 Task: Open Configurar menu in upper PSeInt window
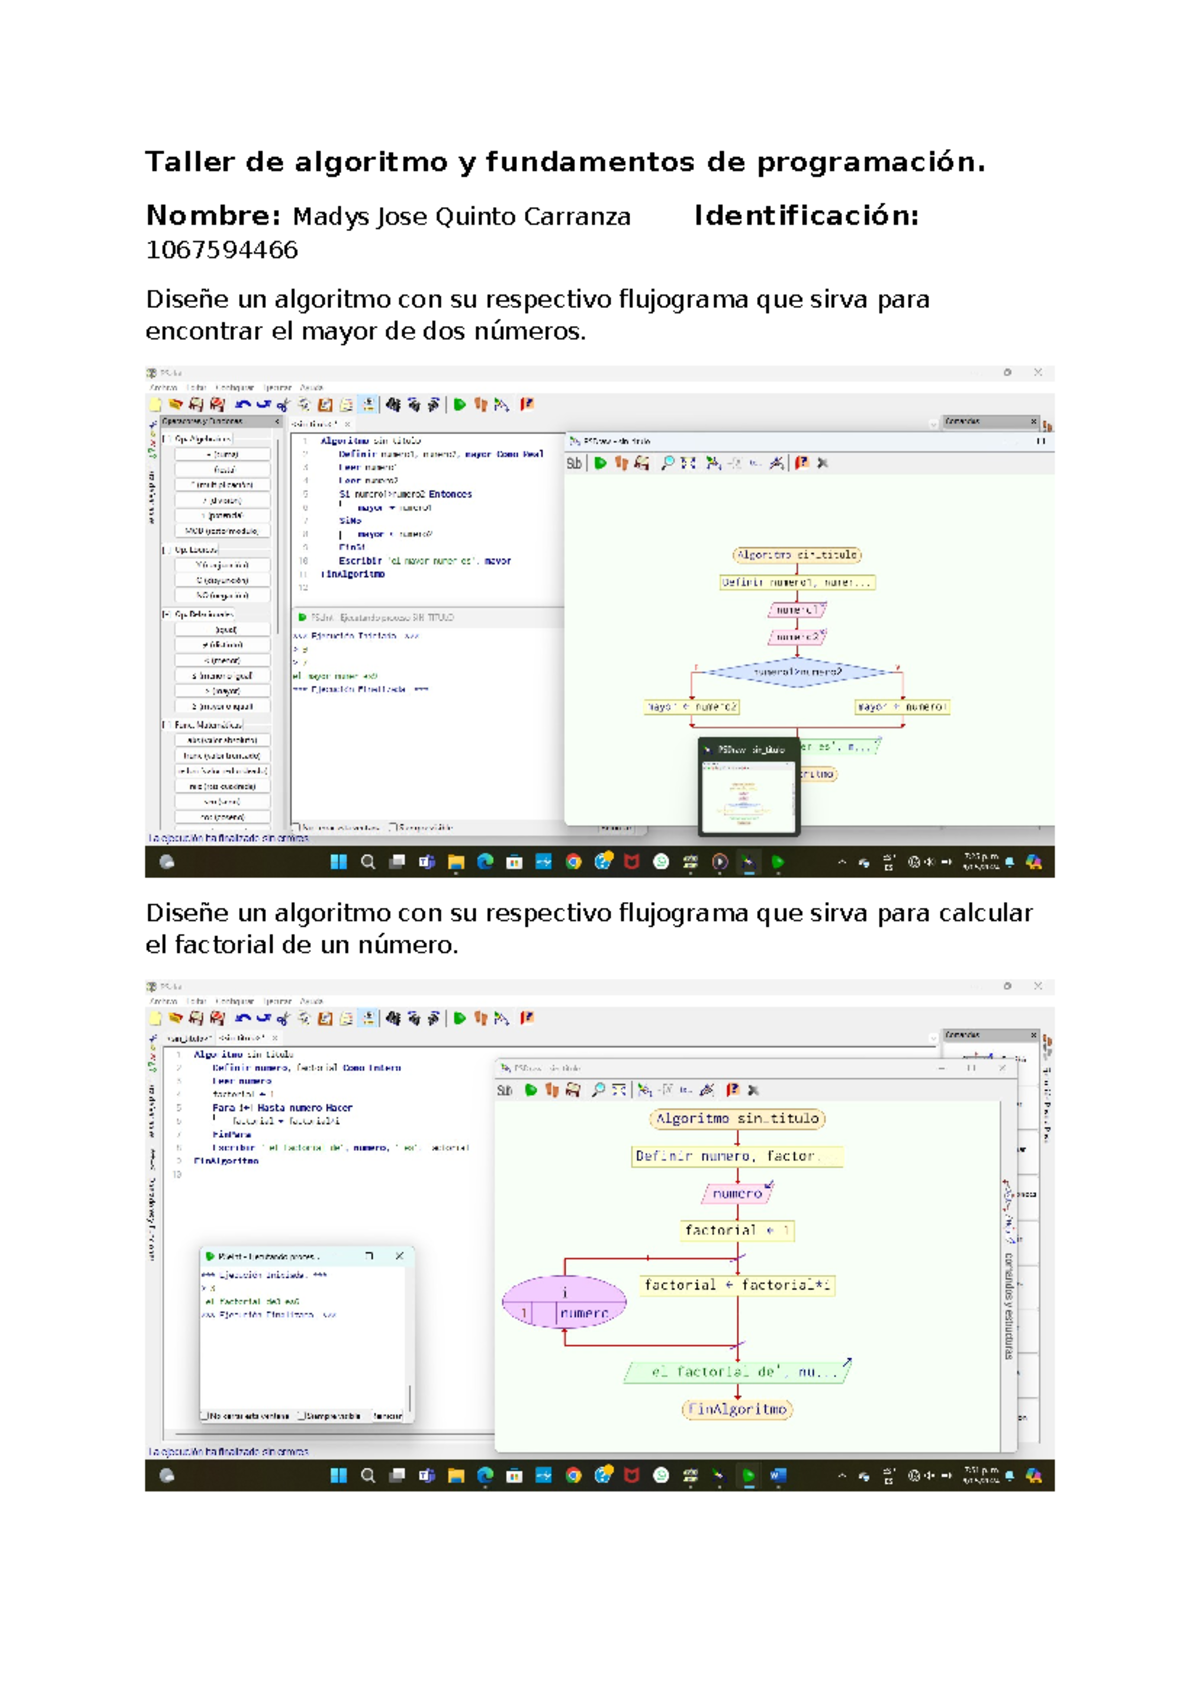pos(235,388)
